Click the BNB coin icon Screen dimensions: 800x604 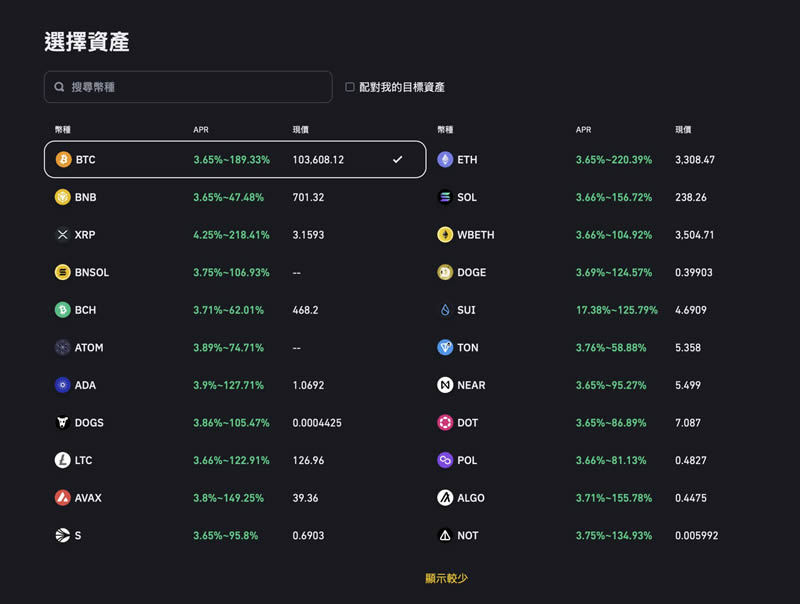coord(63,197)
